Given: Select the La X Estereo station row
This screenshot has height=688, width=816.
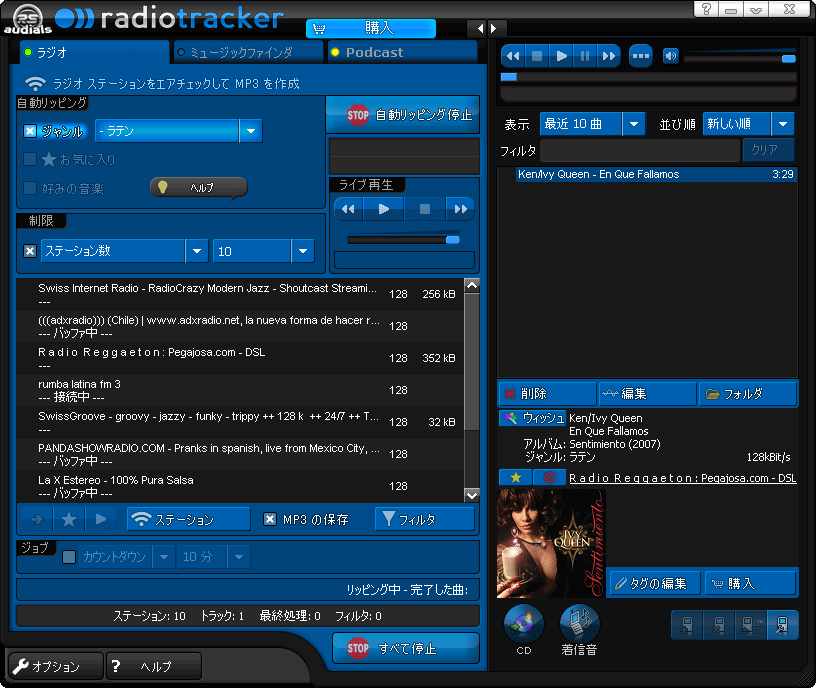Looking at the screenshot, I should [x=239, y=486].
